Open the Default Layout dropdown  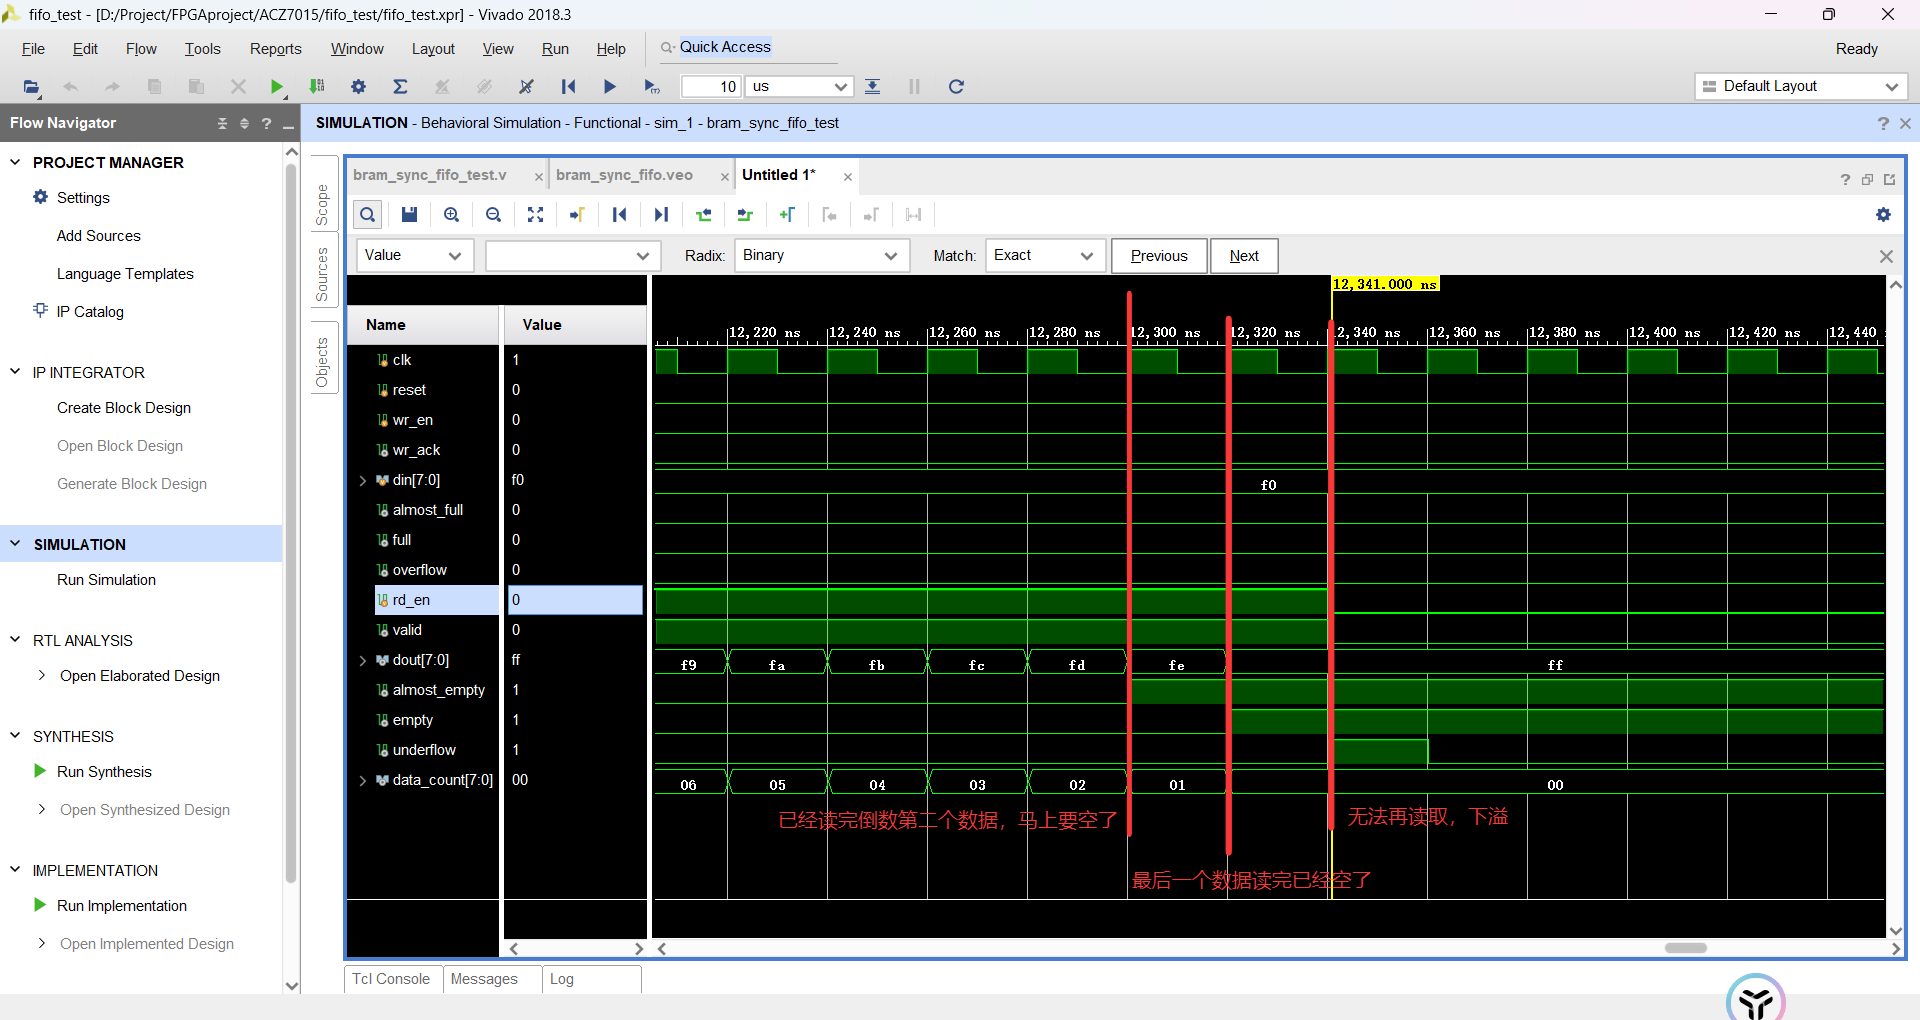[1801, 86]
